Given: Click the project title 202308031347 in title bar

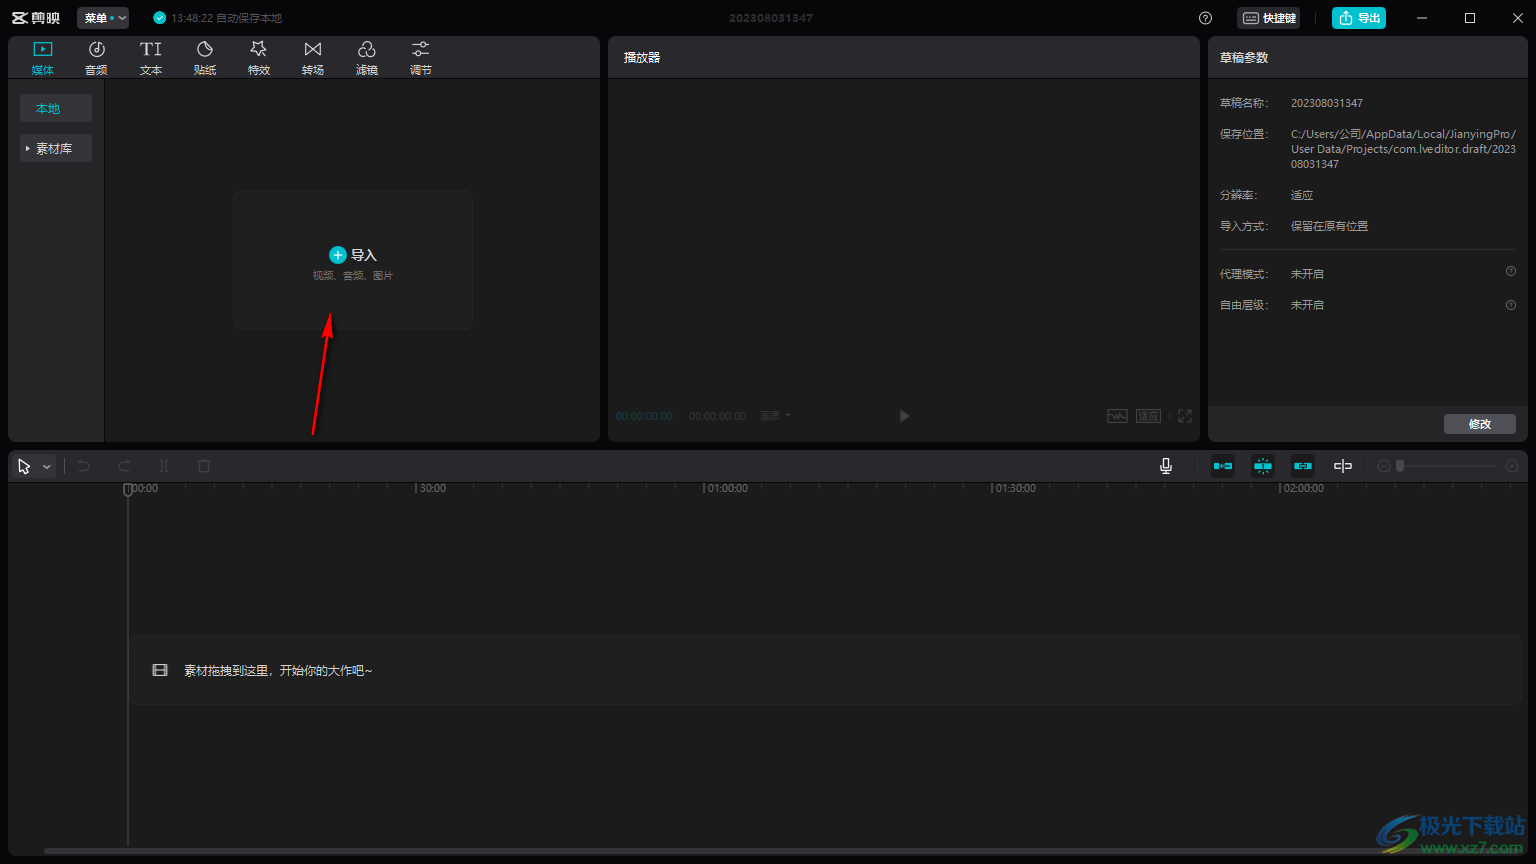Looking at the screenshot, I should [x=770, y=18].
